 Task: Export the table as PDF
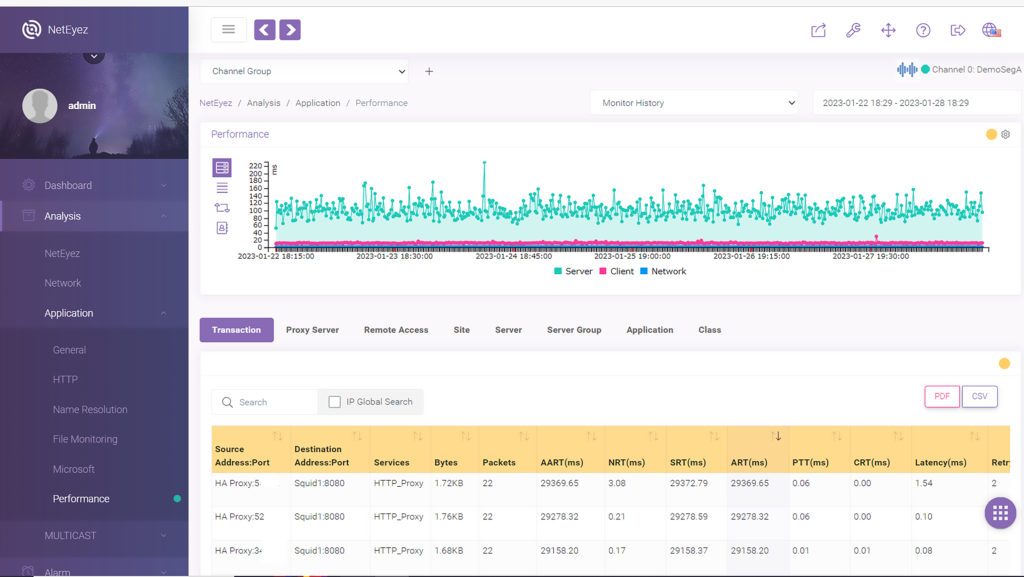[941, 396]
